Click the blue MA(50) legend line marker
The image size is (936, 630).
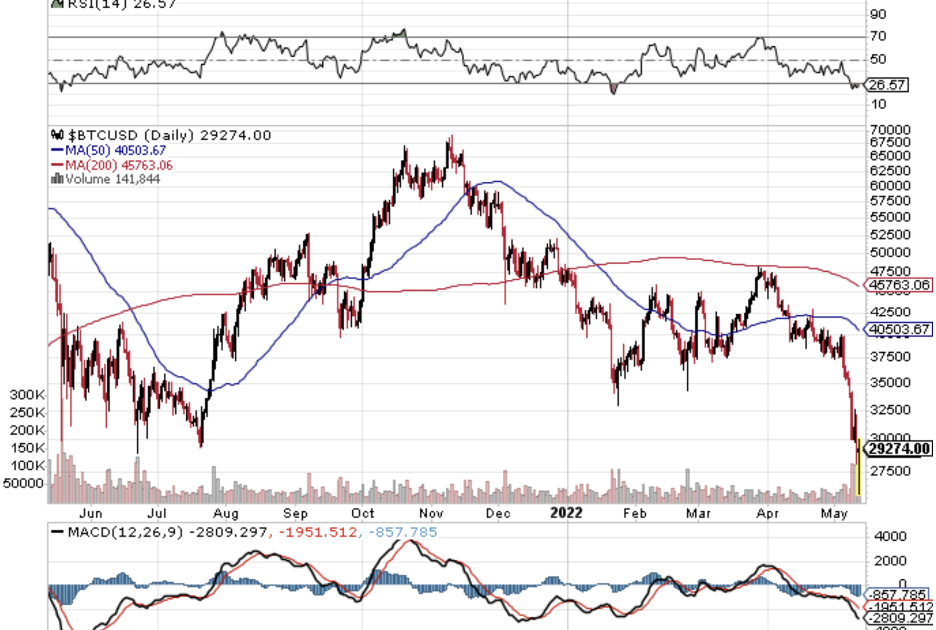tap(57, 150)
